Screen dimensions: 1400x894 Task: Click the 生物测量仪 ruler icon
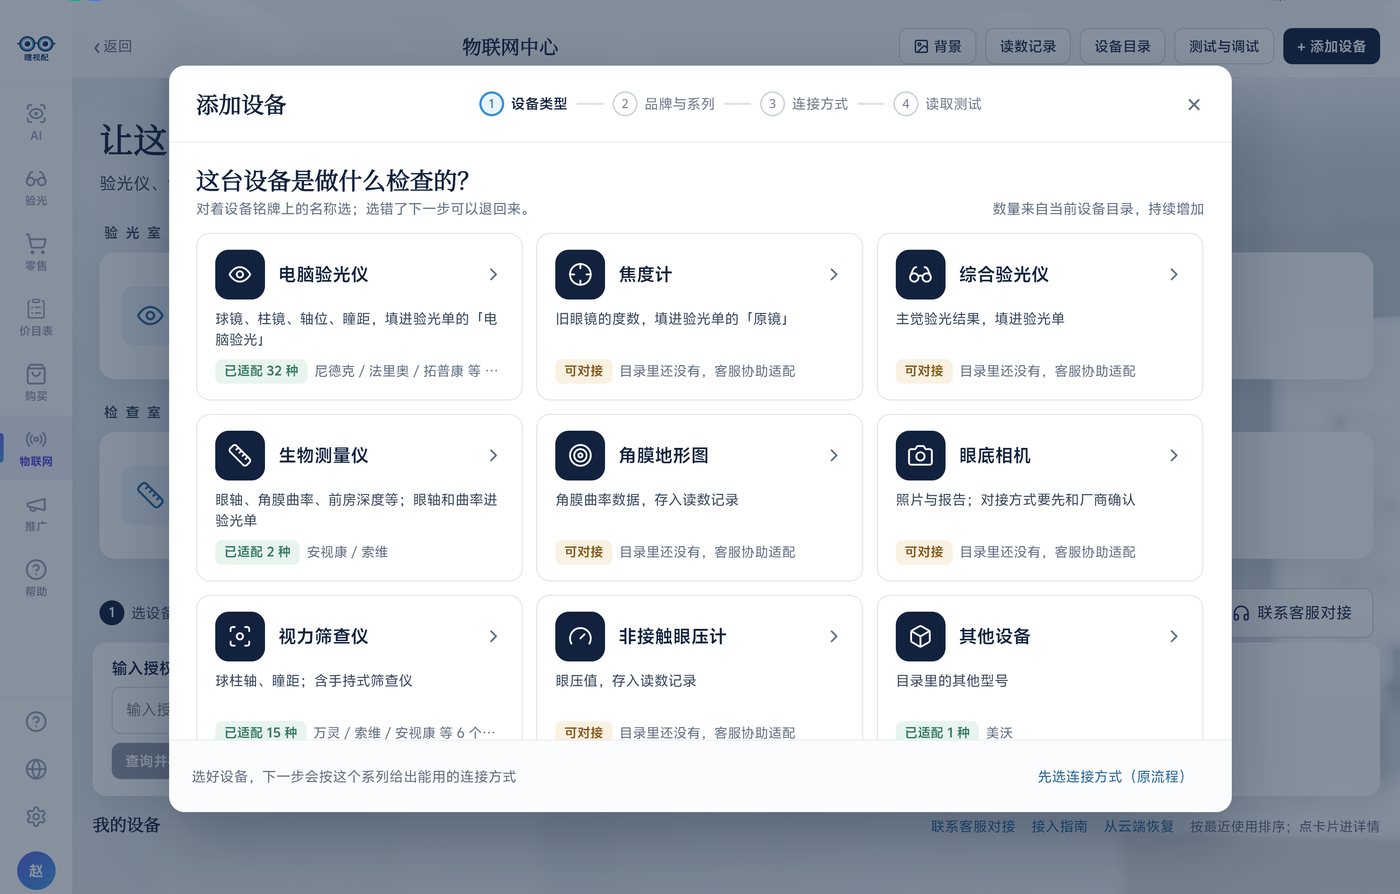coord(240,455)
